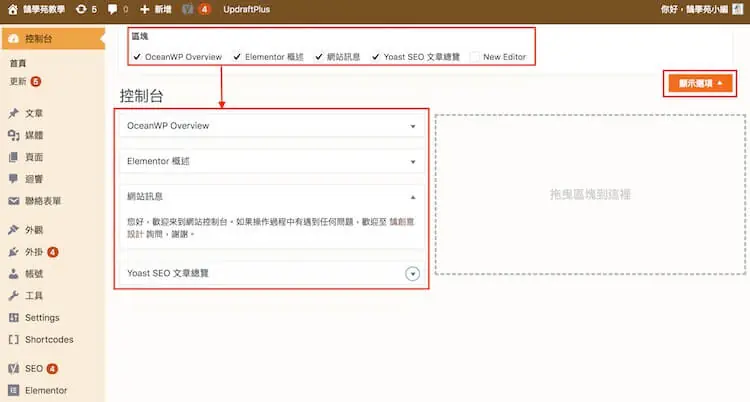
Task: Click the 外掛 sidebar label
Action: point(34,252)
